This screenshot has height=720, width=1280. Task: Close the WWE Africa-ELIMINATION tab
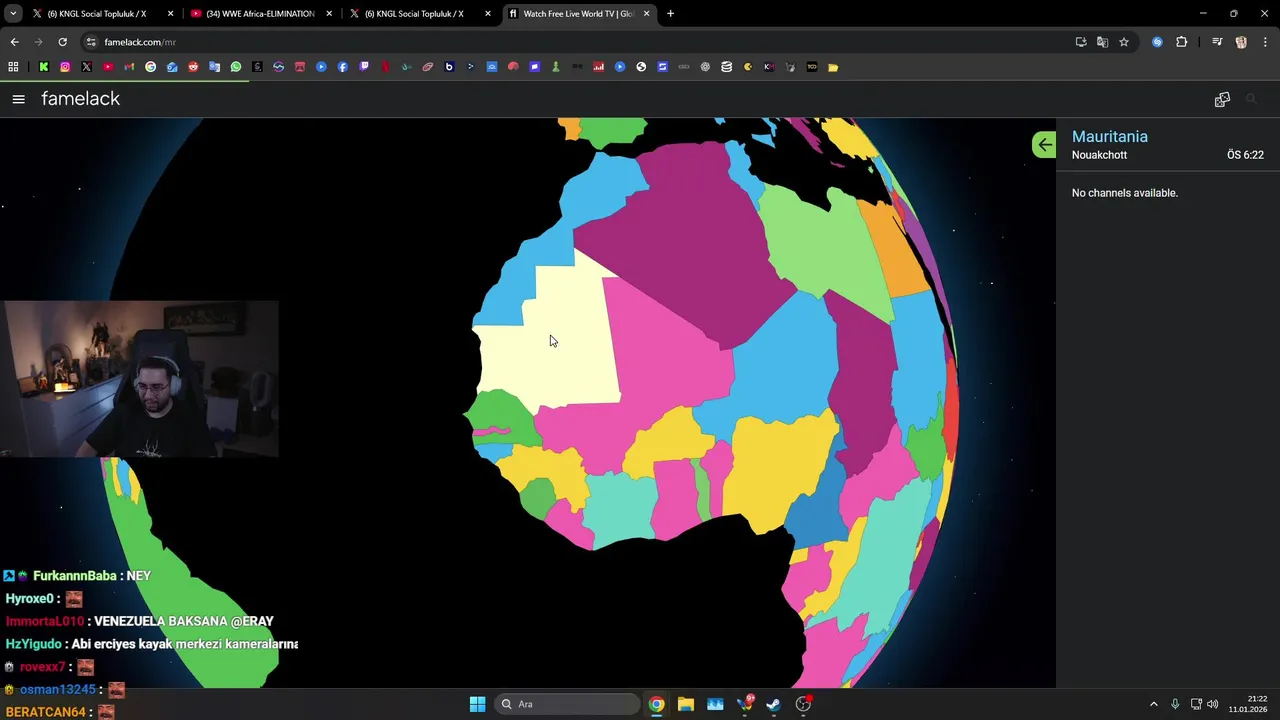[x=329, y=14]
